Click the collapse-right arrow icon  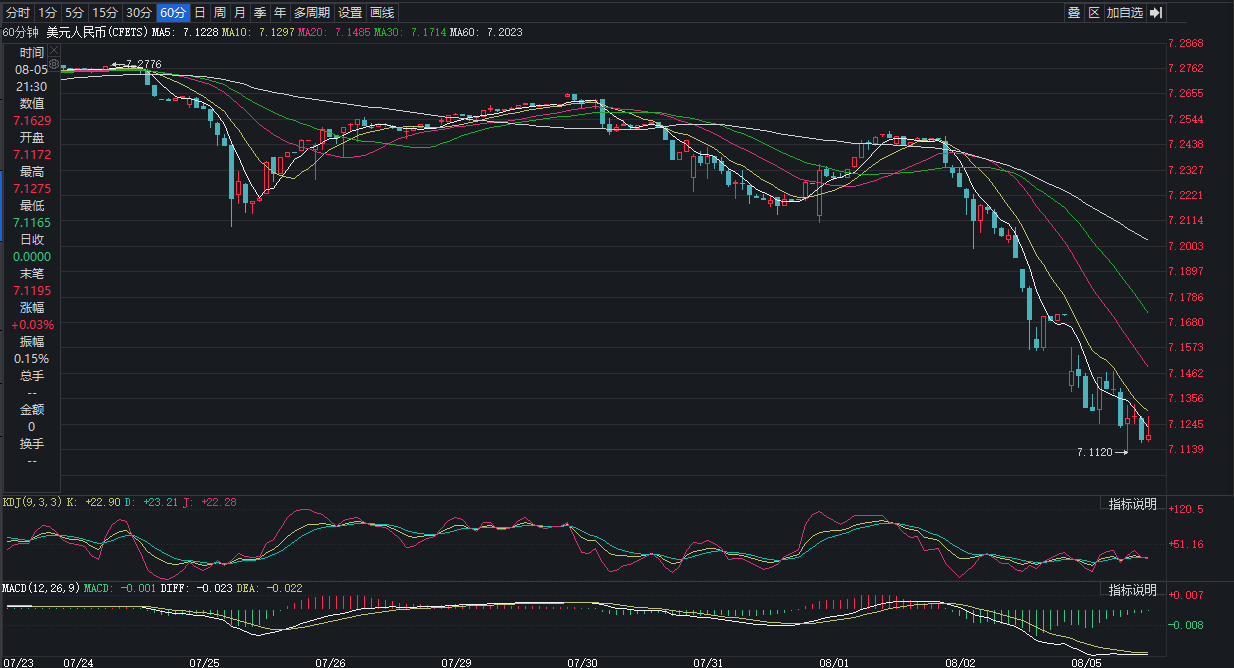click(x=1156, y=13)
